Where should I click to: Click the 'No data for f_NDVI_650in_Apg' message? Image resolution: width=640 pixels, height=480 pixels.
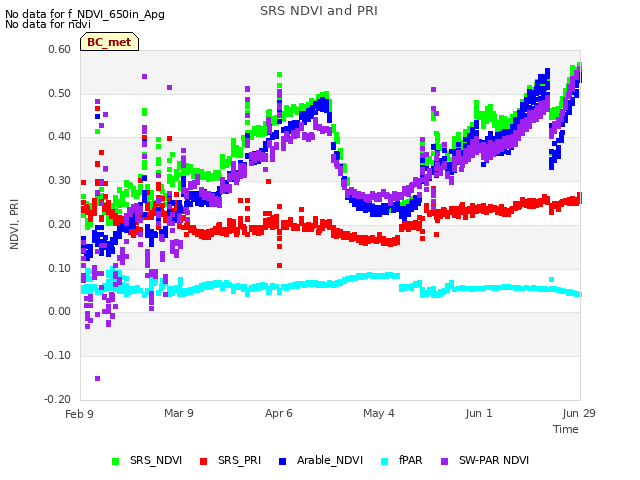coord(85,14)
